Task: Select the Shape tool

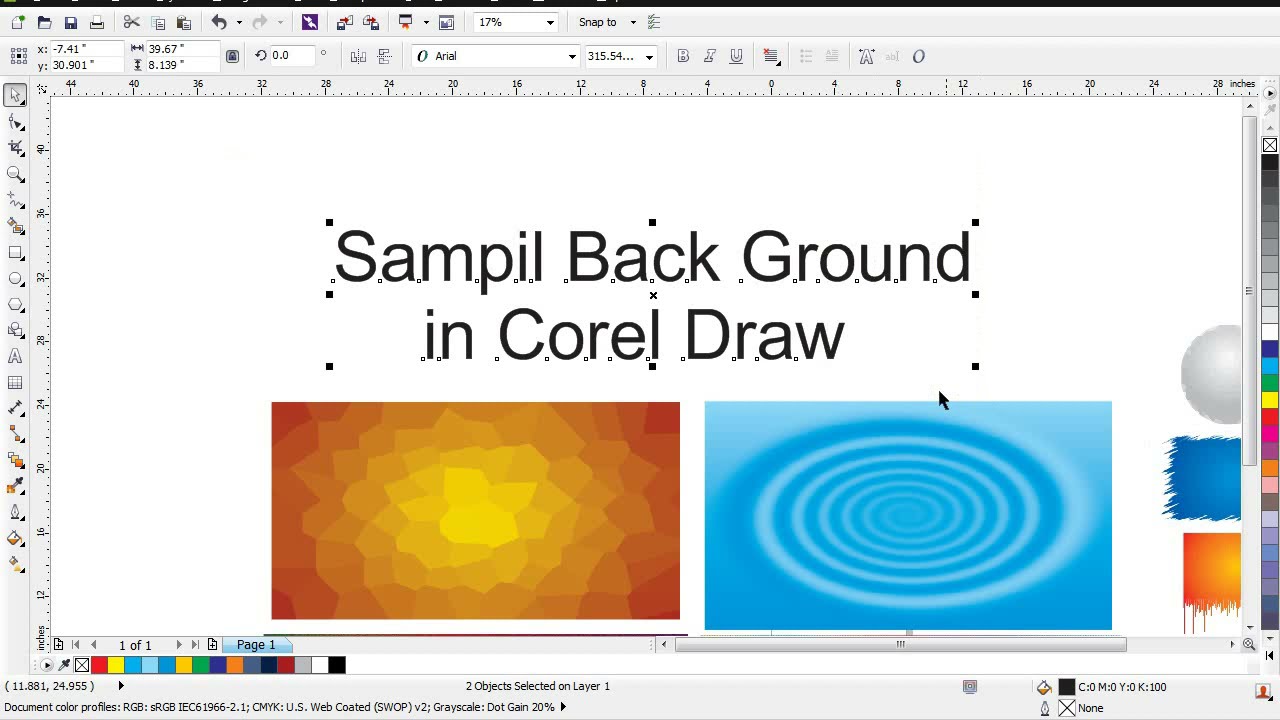Action: point(15,122)
